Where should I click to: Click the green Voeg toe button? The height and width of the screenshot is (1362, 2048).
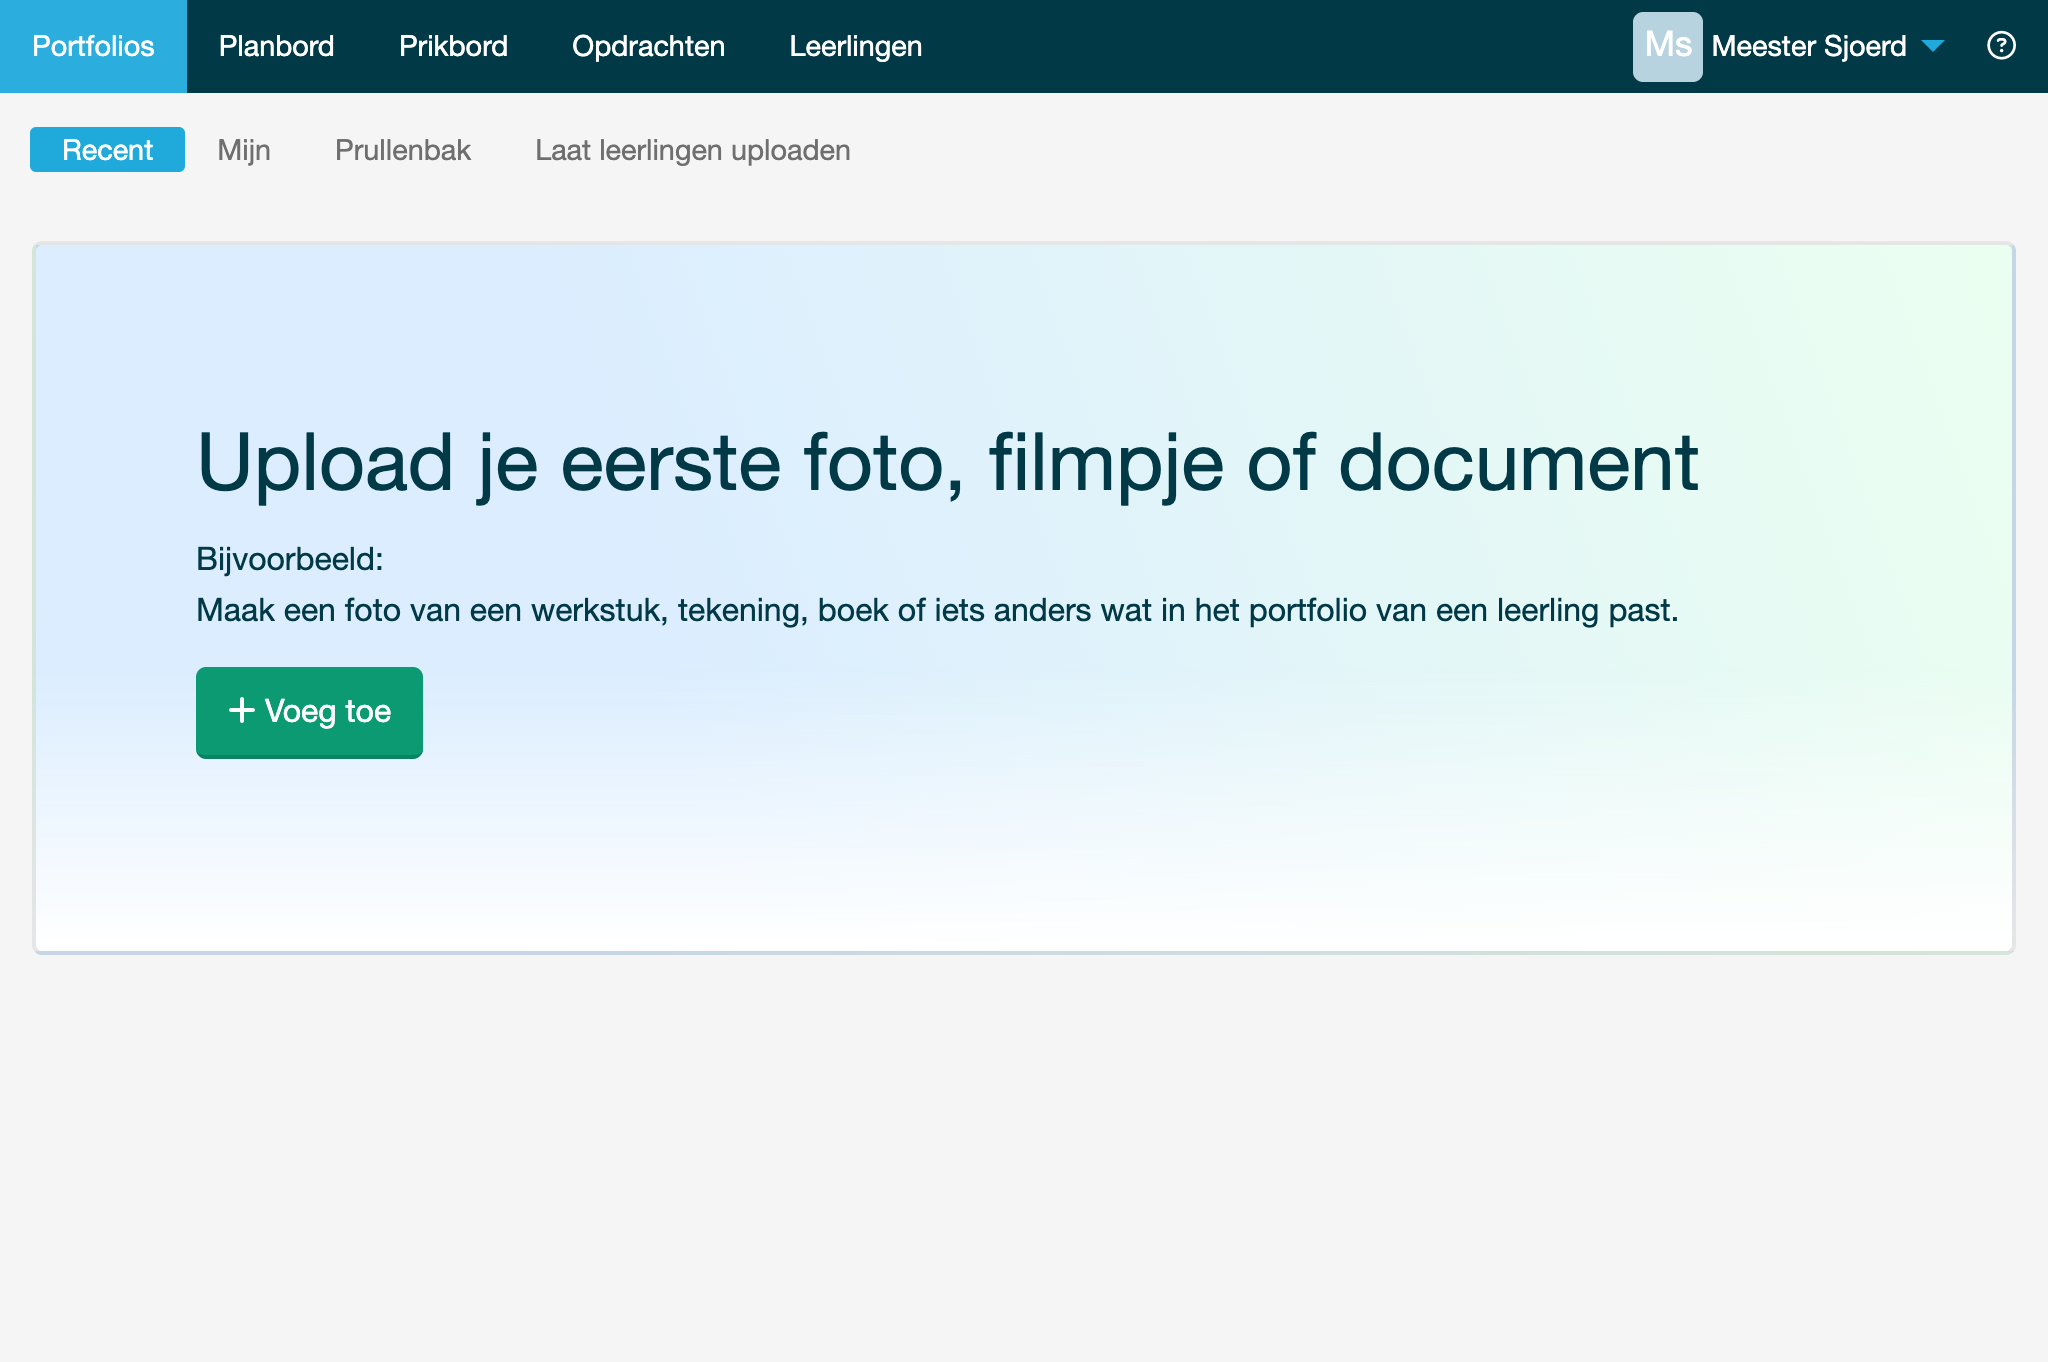coord(309,712)
